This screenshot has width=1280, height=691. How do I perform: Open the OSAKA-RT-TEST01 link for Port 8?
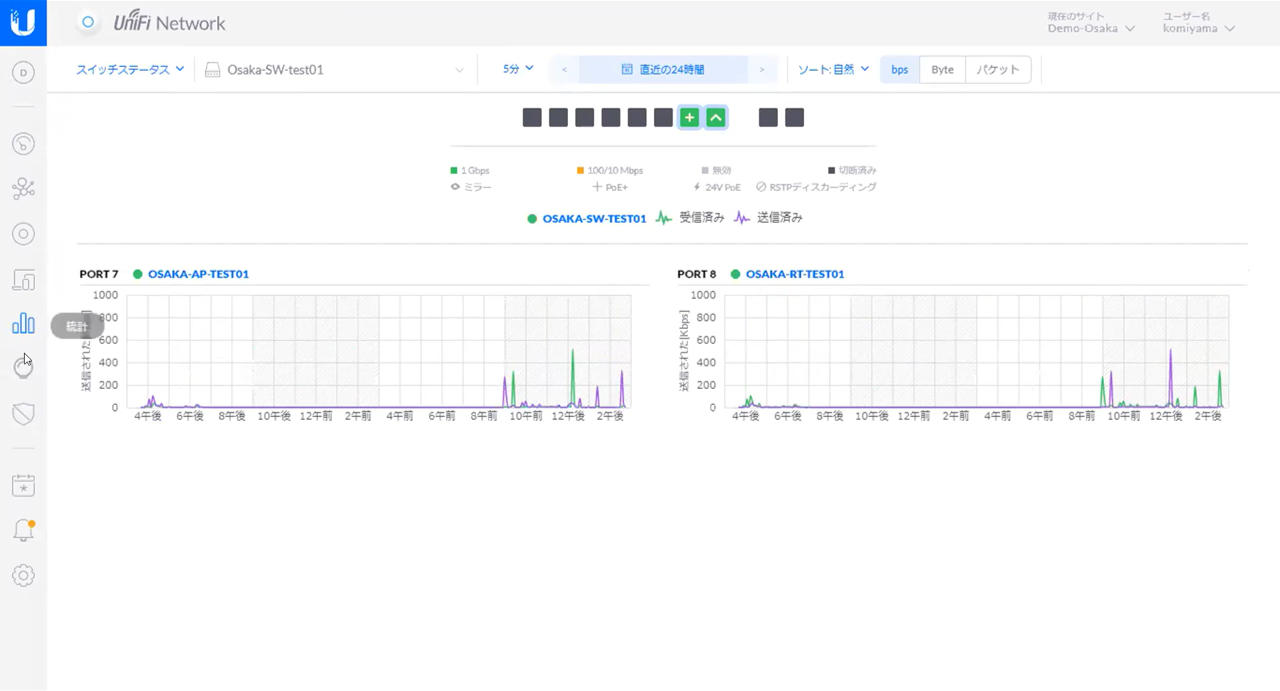tap(795, 274)
